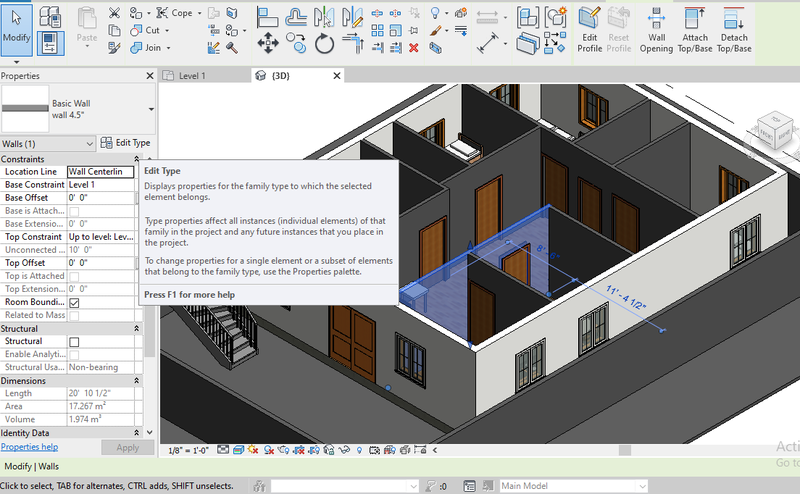
Task: Toggle the Structural checkbox
Action: (x=74, y=341)
